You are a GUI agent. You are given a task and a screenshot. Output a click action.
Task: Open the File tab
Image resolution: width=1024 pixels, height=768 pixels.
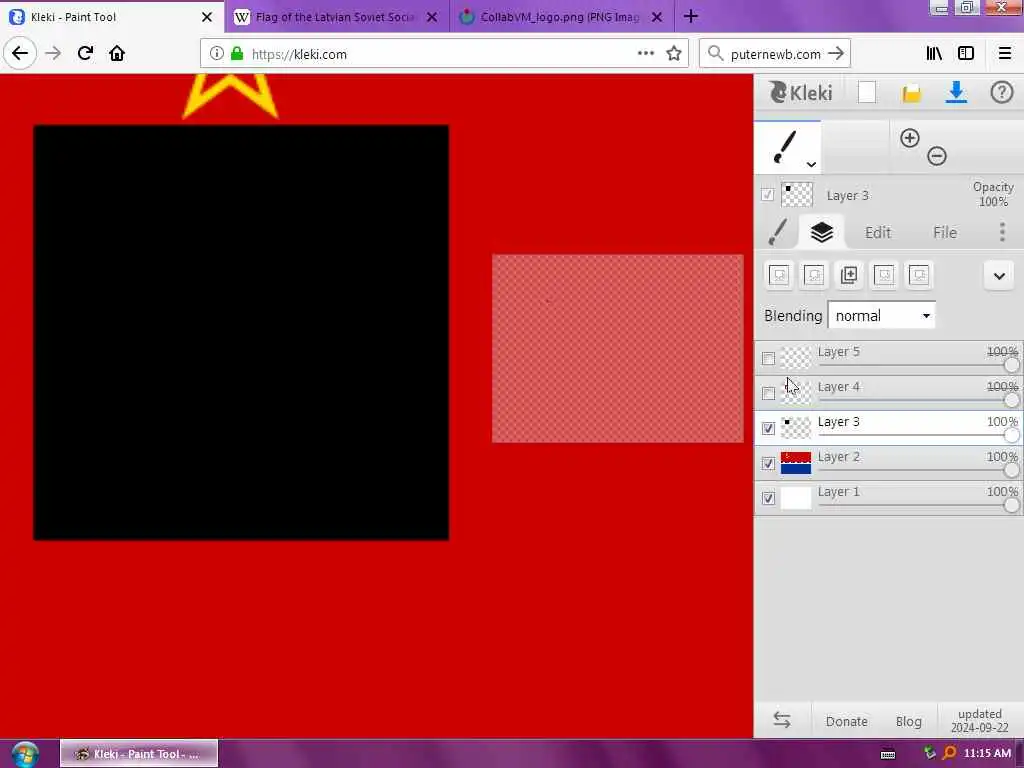click(944, 232)
